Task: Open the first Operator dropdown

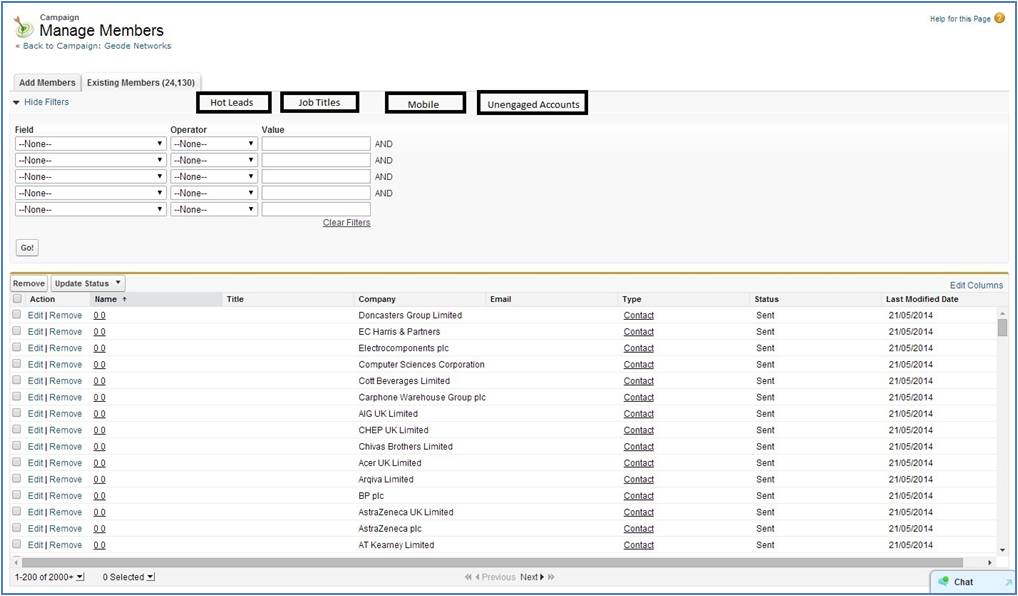Action: pyautogui.click(x=213, y=144)
